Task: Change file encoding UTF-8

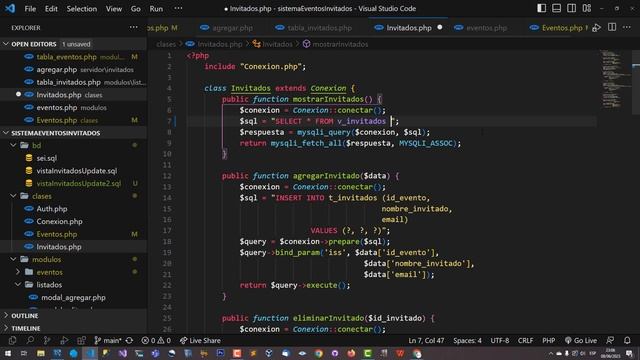Action: [x=500, y=340]
